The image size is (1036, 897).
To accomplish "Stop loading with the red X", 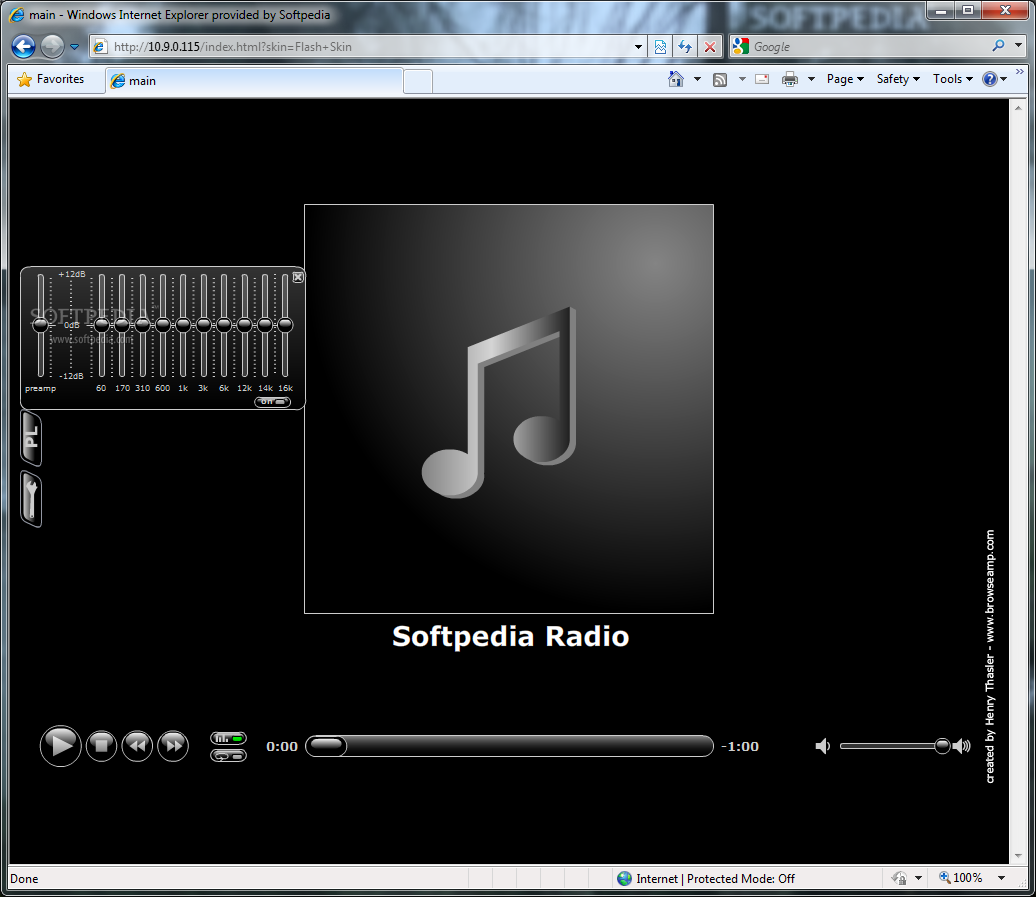I will pos(710,47).
